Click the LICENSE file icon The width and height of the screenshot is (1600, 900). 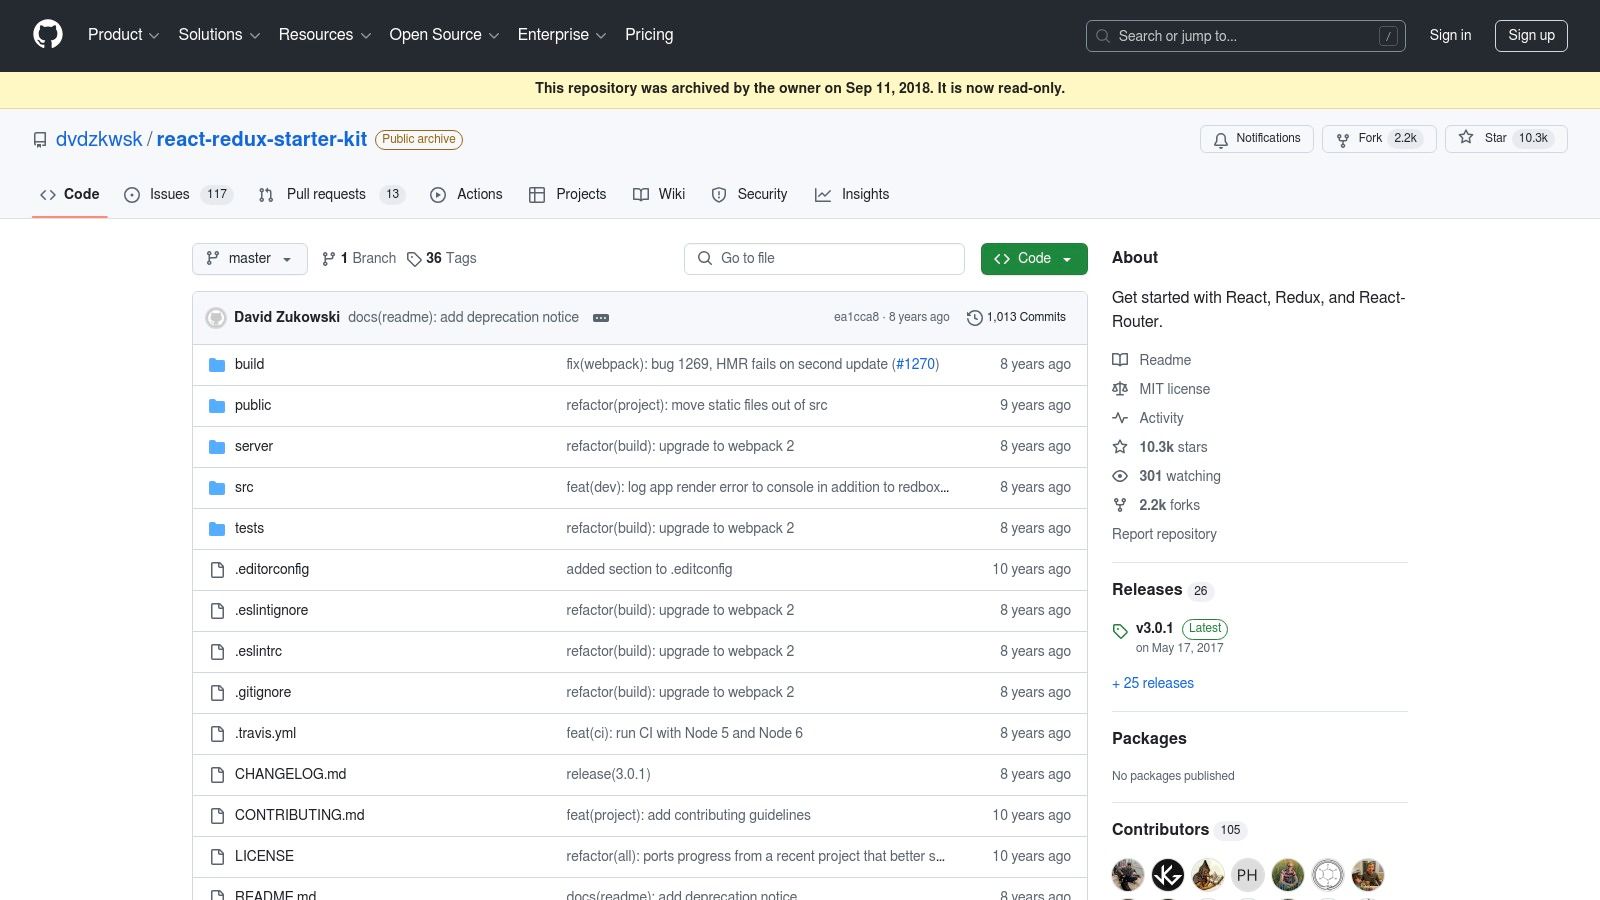[217, 857]
